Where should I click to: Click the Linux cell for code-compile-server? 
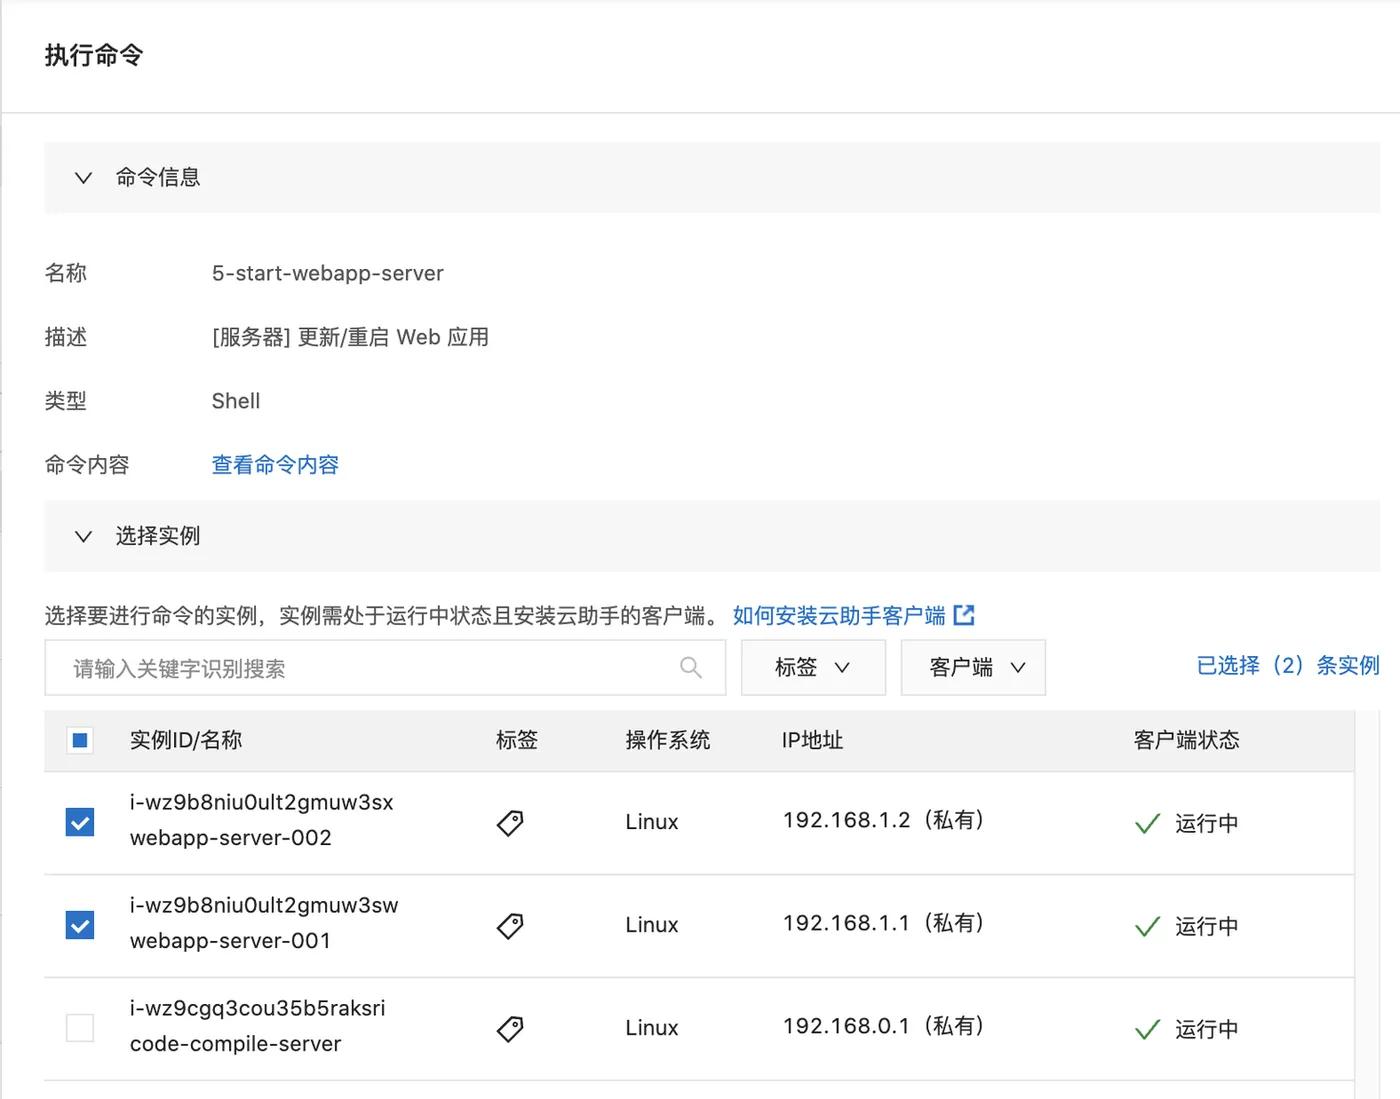[x=652, y=1028]
